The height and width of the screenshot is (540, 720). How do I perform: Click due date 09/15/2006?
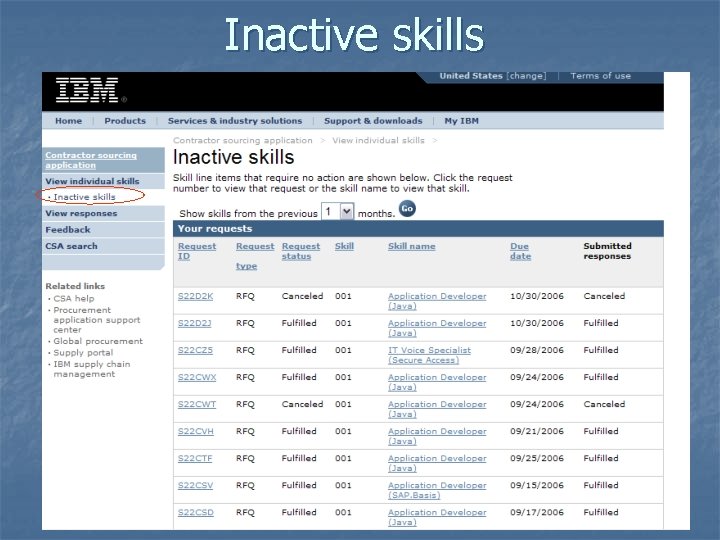coord(537,486)
